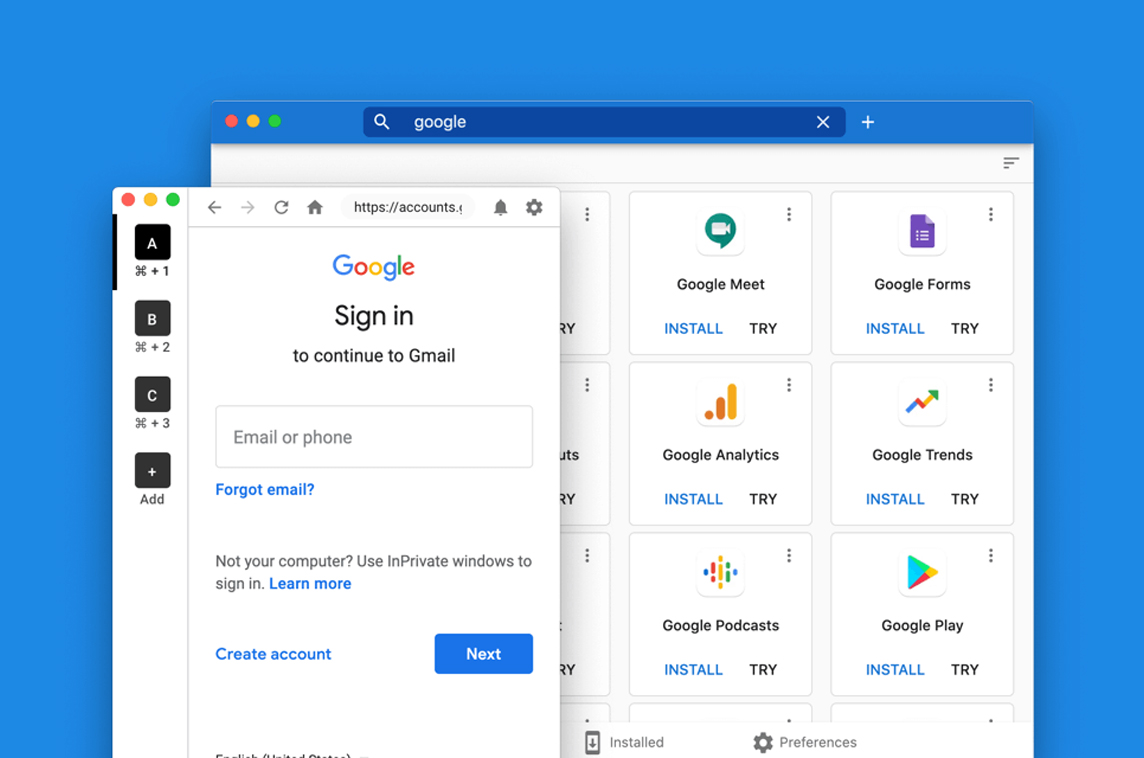Open Google Podcasts card options menu
This screenshot has height=758, width=1144.
click(x=789, y=556)
